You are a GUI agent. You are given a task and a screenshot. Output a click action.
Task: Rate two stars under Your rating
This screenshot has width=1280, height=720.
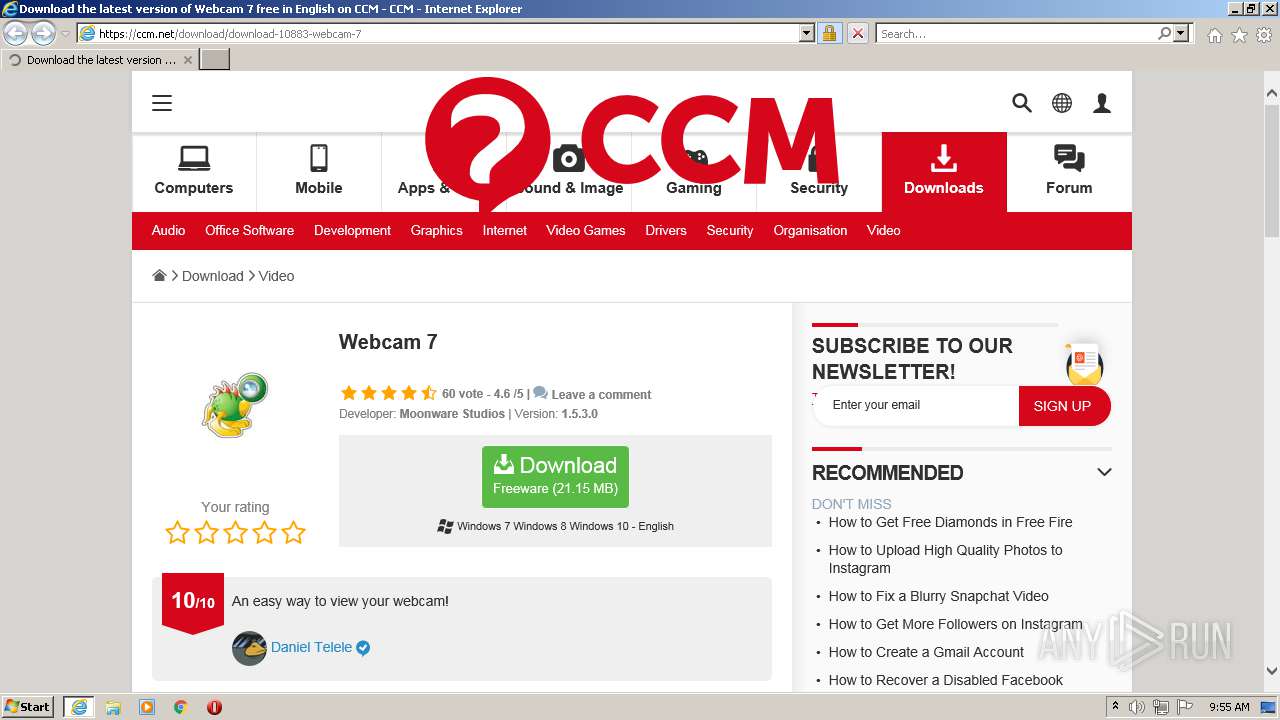pyautogui.click(x=206, y=532)
